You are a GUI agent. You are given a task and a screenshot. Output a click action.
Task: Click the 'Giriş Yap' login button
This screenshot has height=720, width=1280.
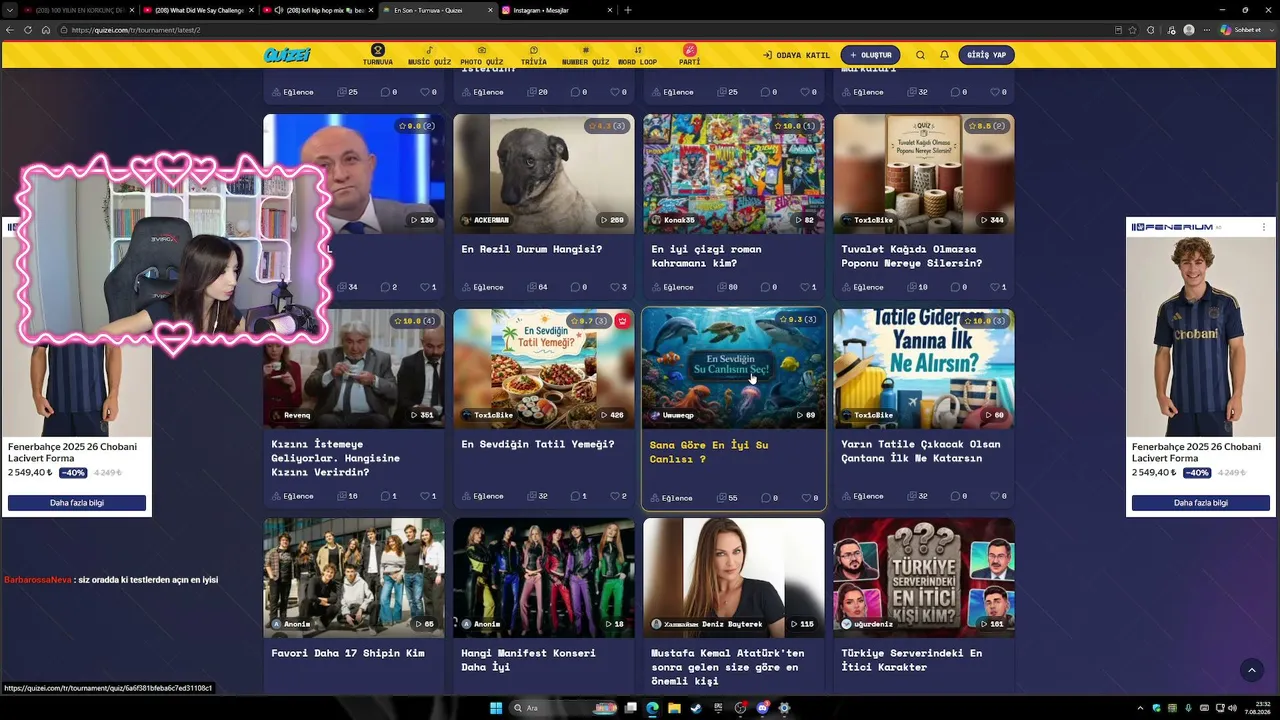(x=986, y=55)
